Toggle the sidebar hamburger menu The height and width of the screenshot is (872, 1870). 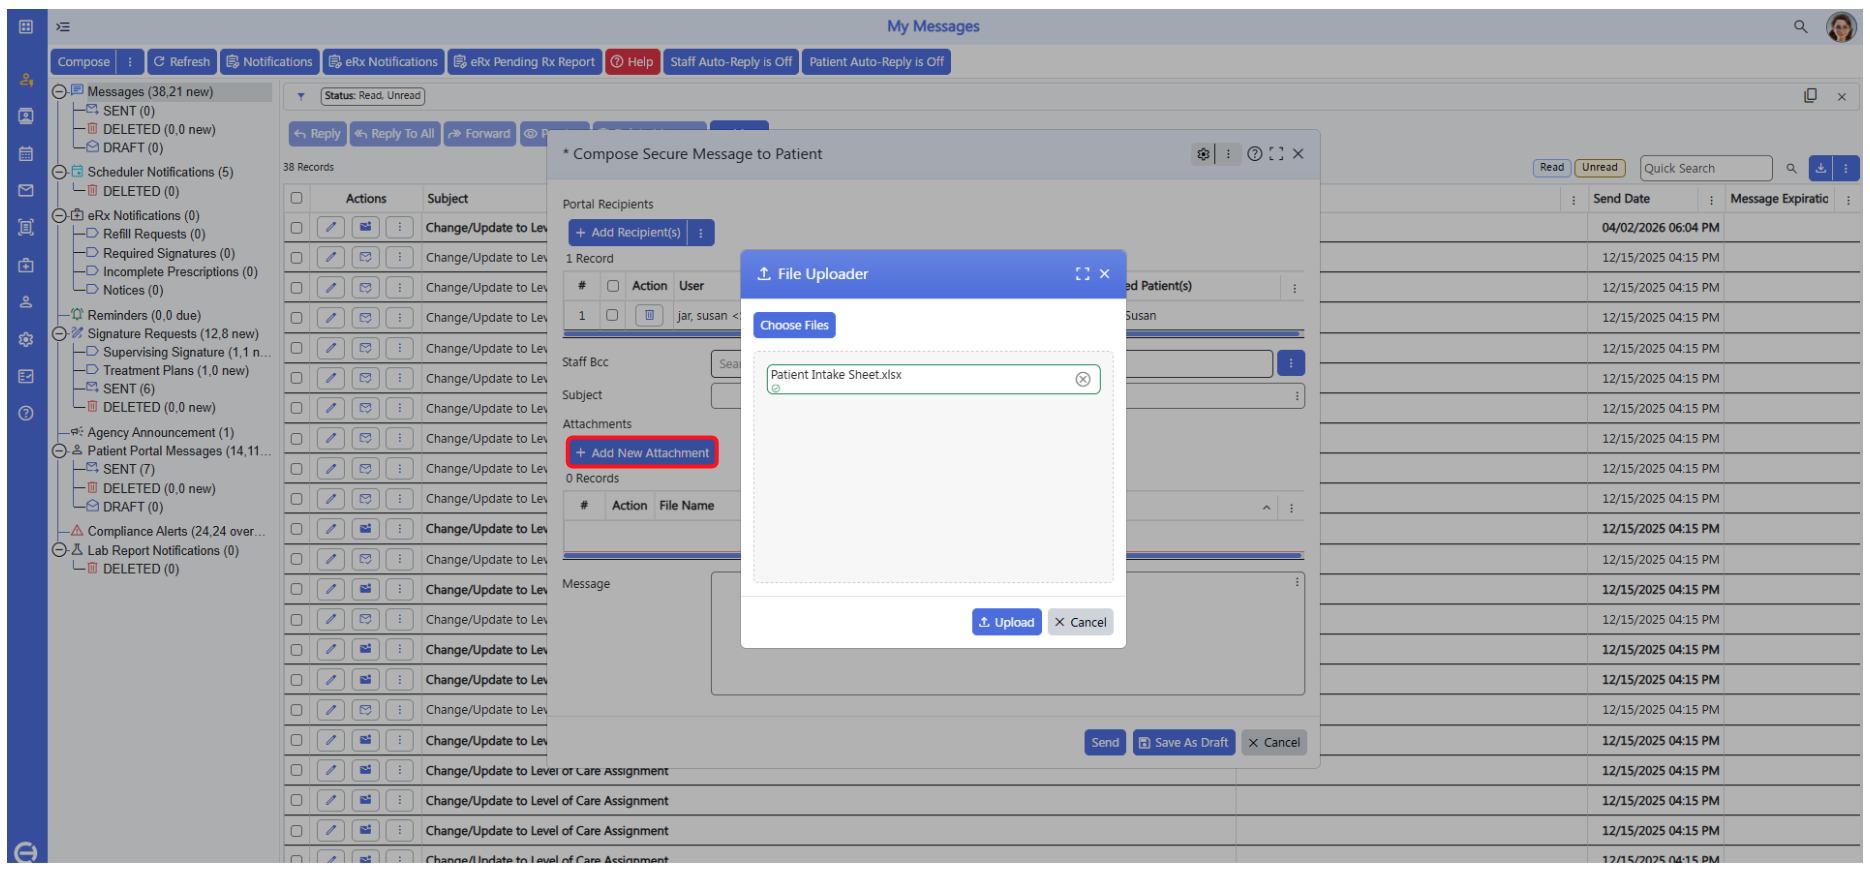[x=63, y=27]
